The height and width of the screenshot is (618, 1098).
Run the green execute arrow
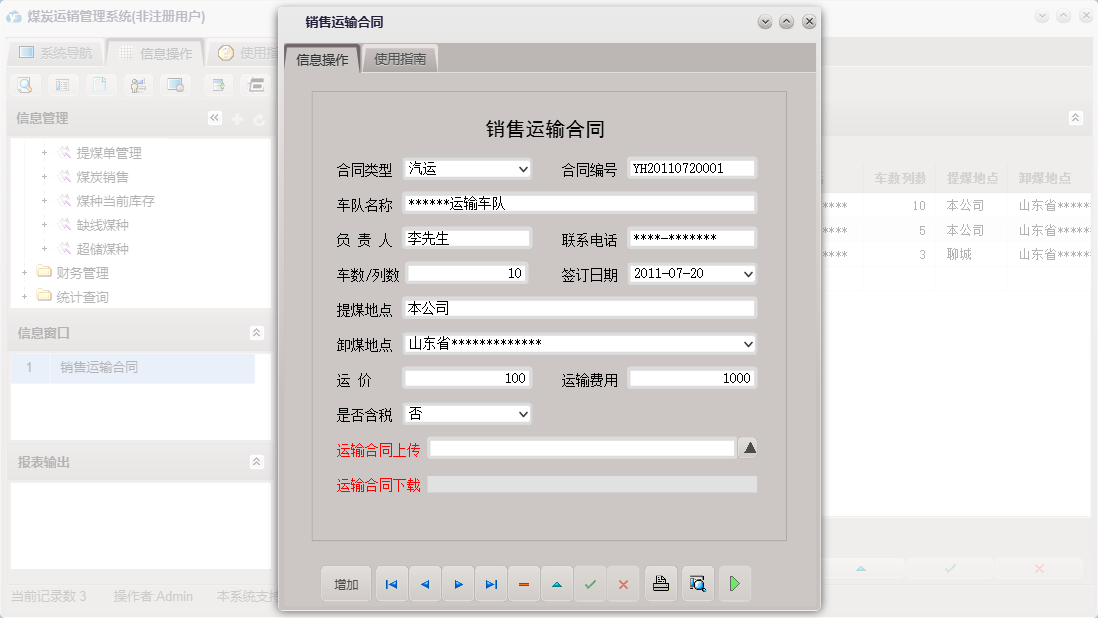click(x=735, y=583)
